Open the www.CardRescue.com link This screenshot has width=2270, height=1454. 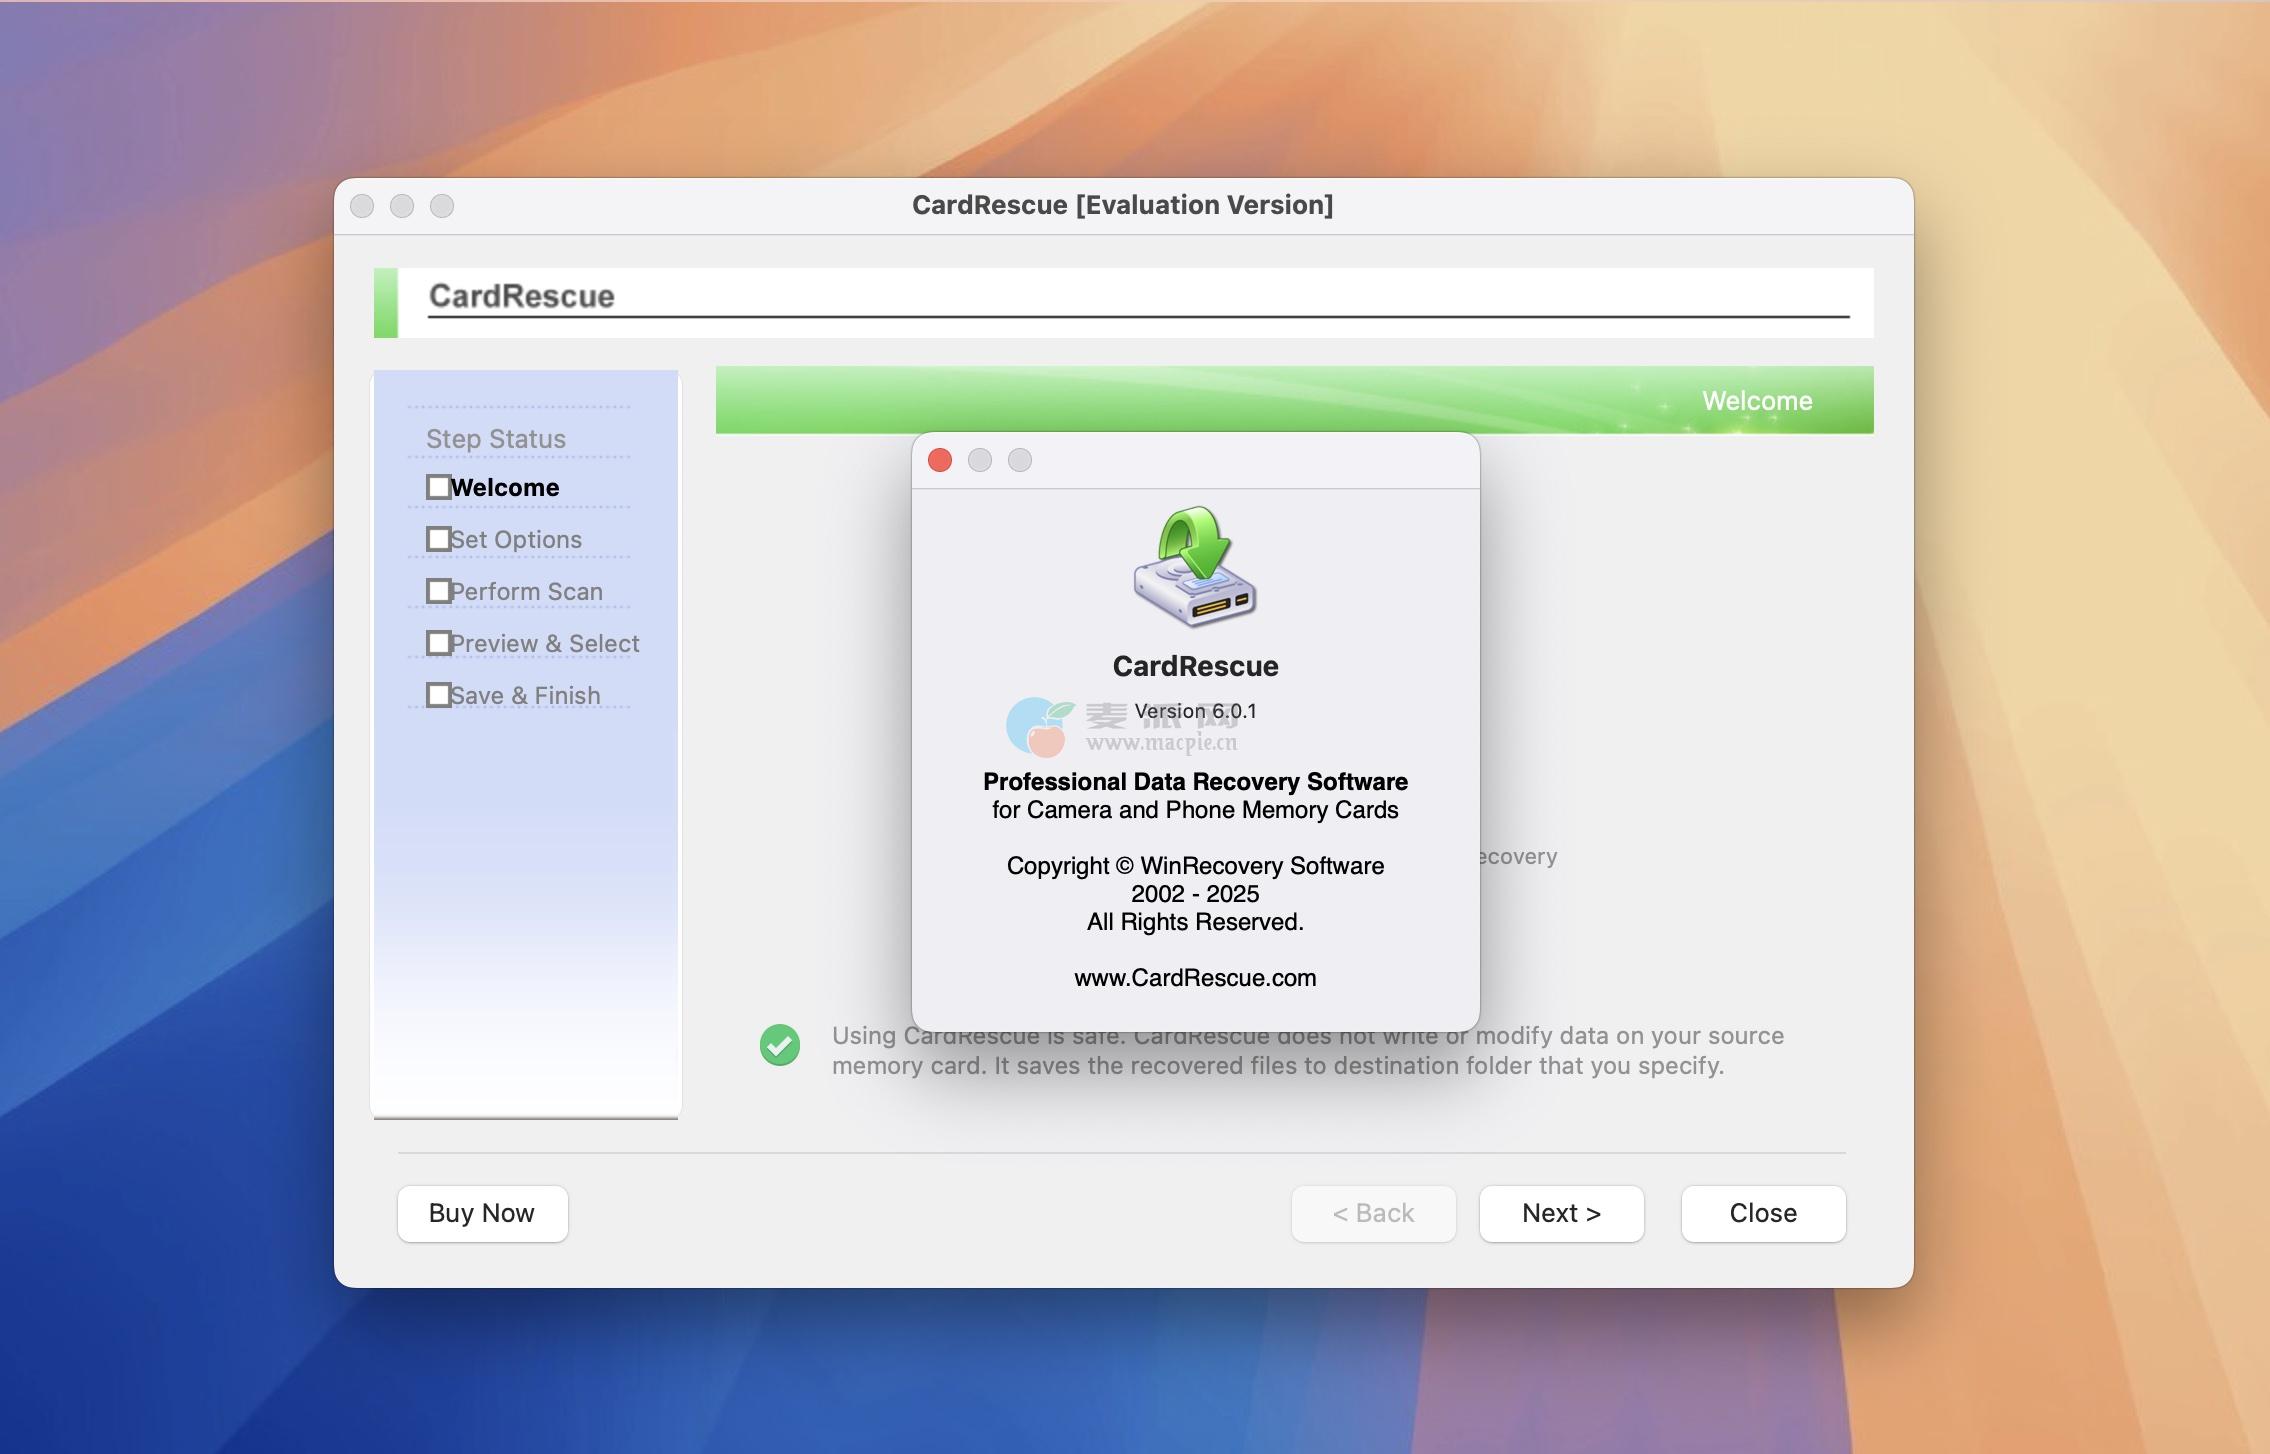[x=1195, y=978]
